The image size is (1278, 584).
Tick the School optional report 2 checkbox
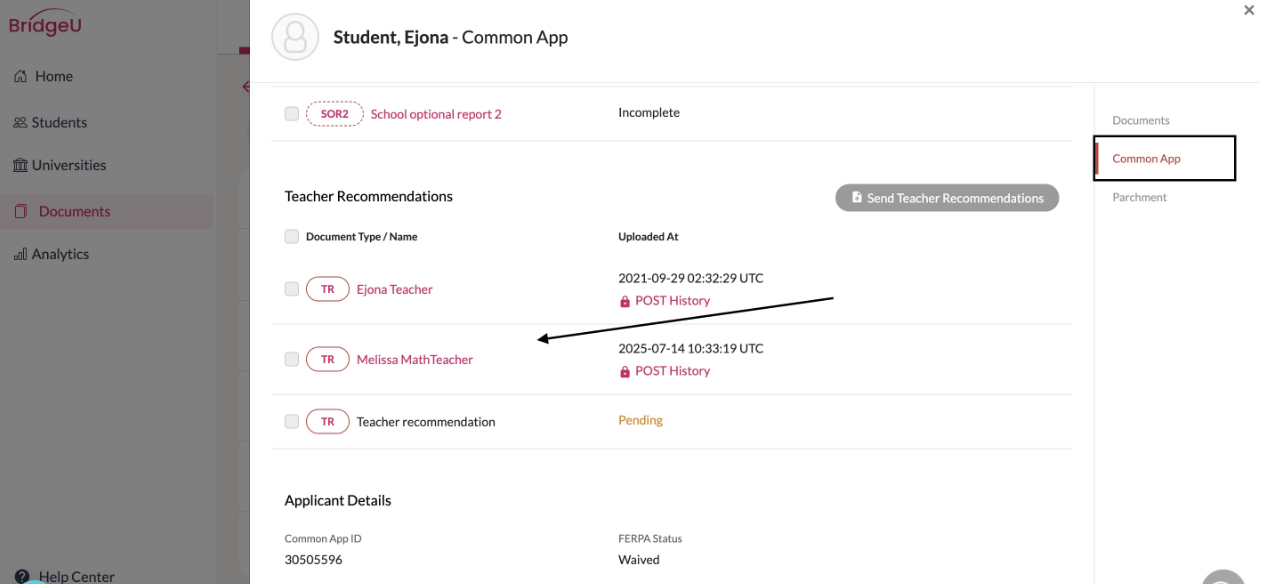[x=292, y=114]
